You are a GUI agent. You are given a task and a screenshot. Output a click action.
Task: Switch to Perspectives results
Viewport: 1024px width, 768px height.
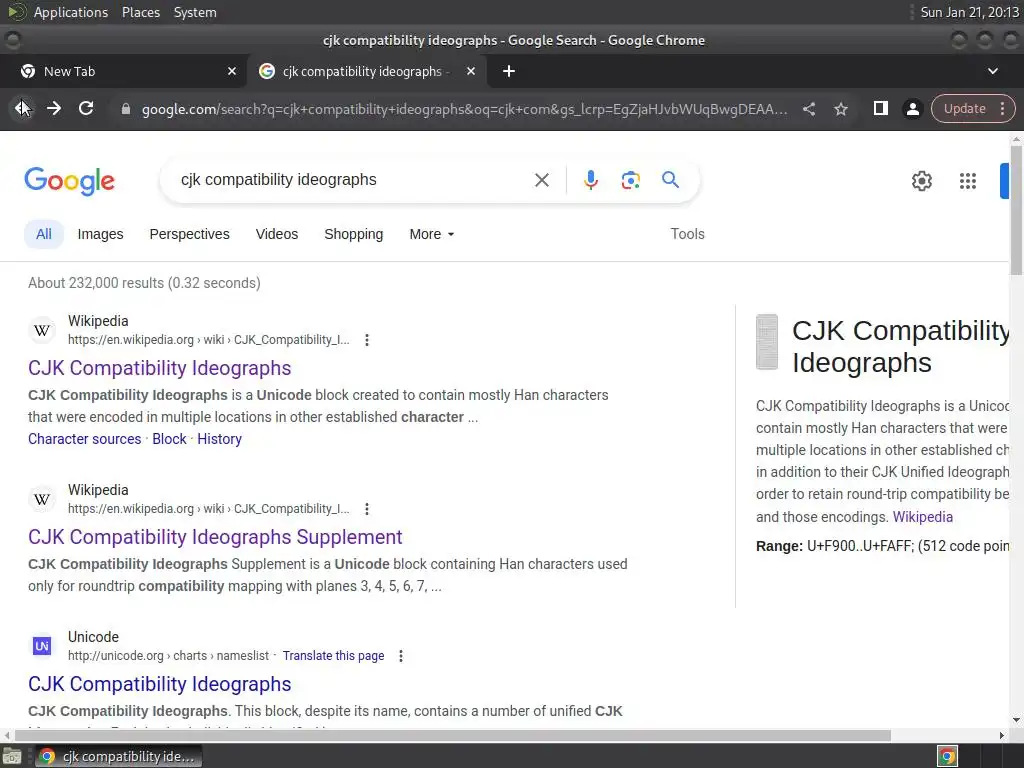(x=189, y=234)
